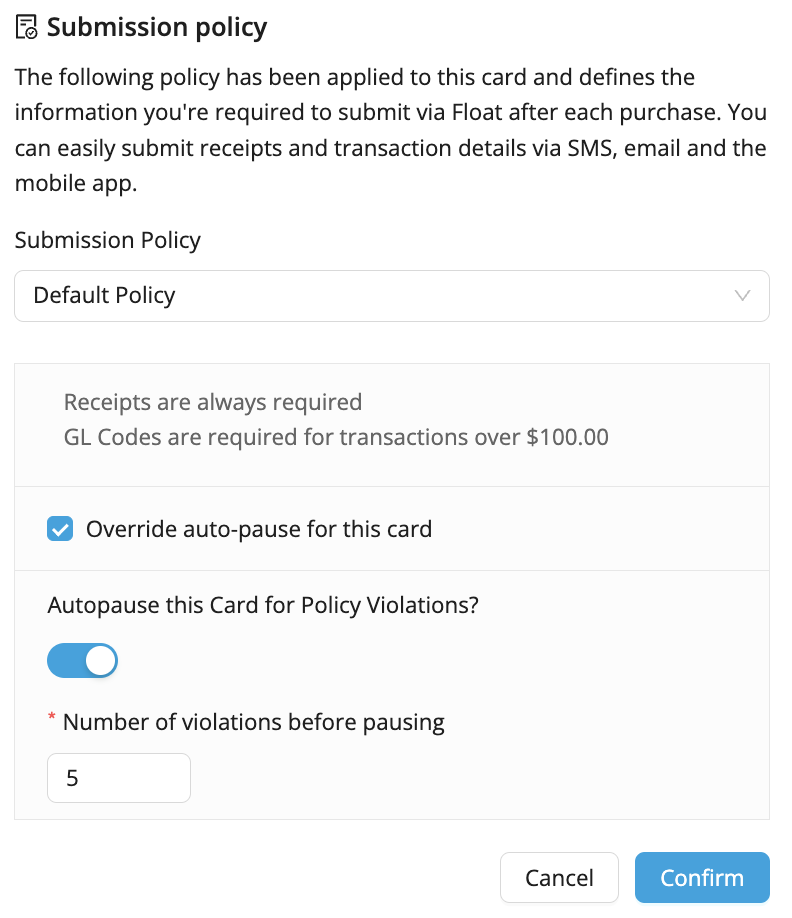Open the Default Policy dropdown chevron
Image resolution: width=792 pixels, height=918 pixels.
point(742,296)
